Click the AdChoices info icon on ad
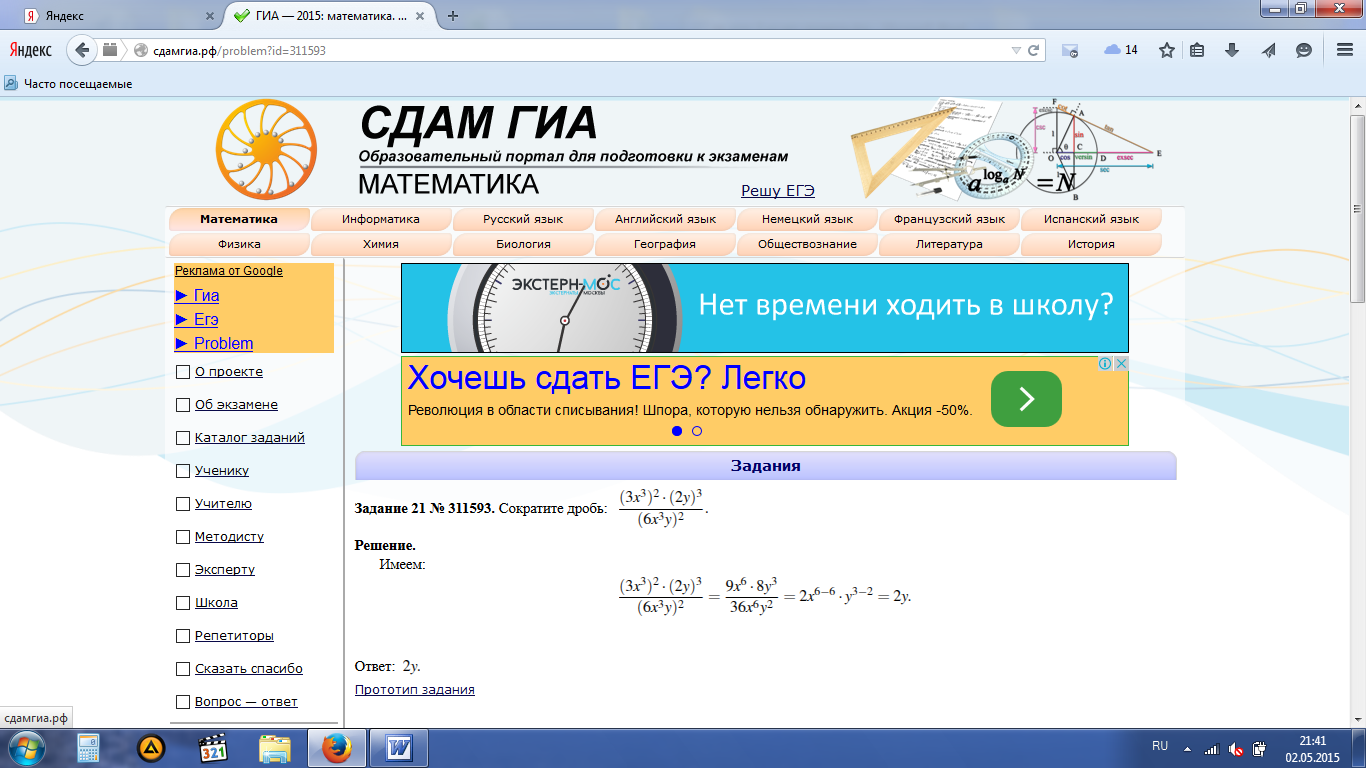The height and width of the screenshot is (768, 1366). [x=1105, y=364]
